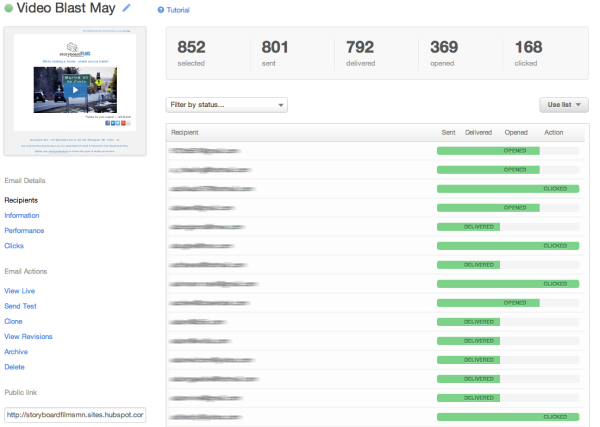This screenshot has width=600, height=427.
Task: Go to the Information section
Action: [22, 215]
